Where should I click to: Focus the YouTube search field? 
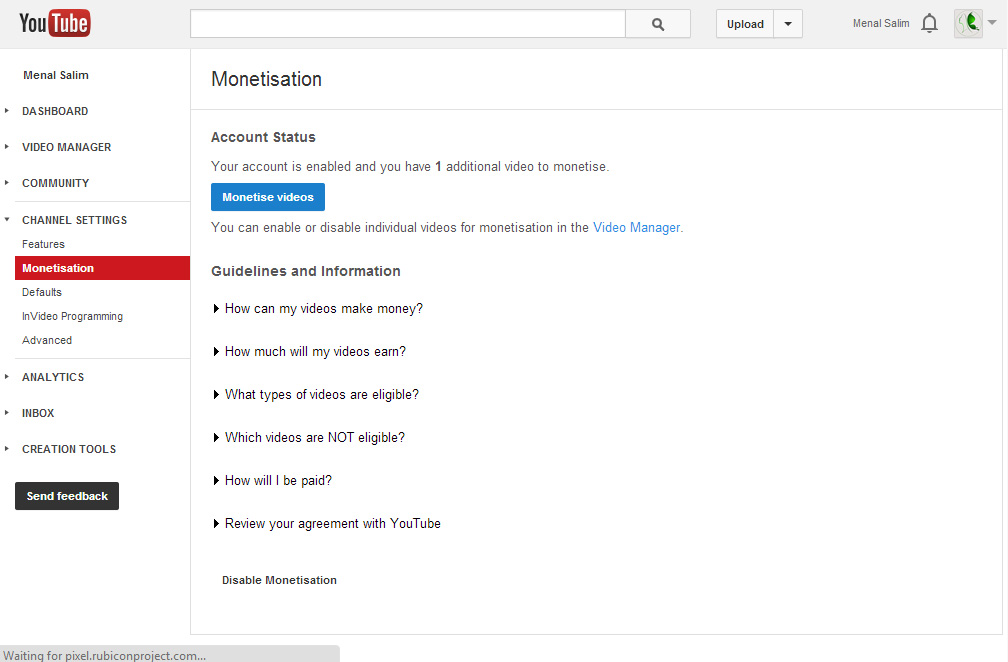tap(408, 24)
